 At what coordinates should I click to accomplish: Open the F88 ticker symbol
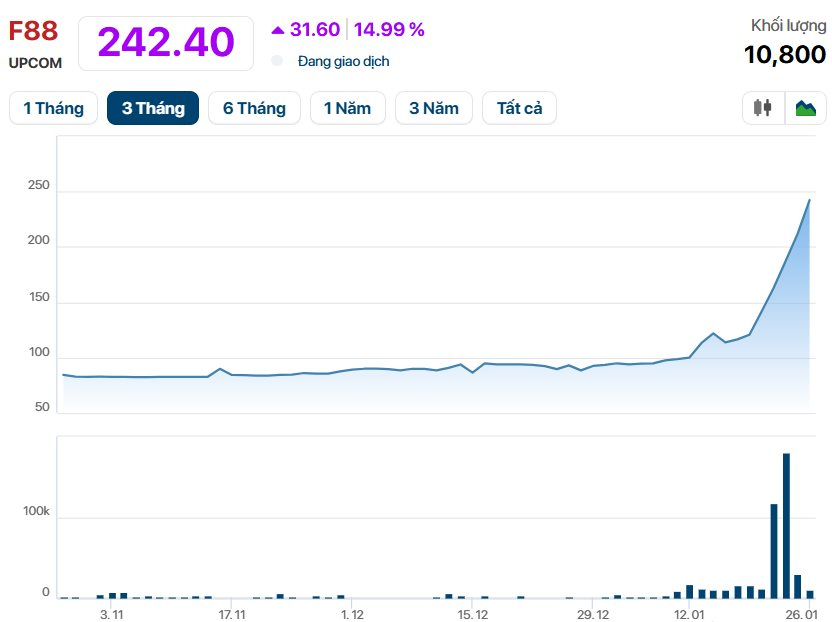point(33,31)
